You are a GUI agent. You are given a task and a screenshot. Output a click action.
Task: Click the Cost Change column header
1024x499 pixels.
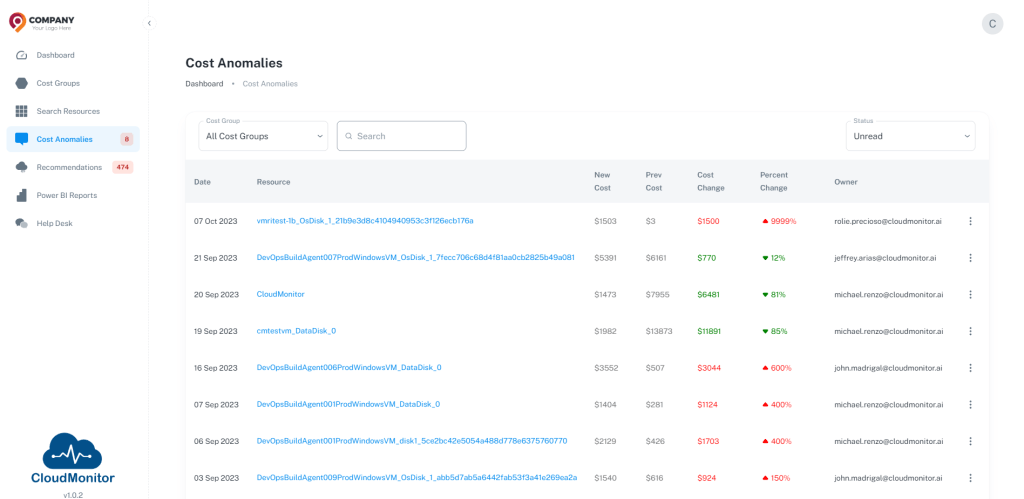click(x=711, y=182)
